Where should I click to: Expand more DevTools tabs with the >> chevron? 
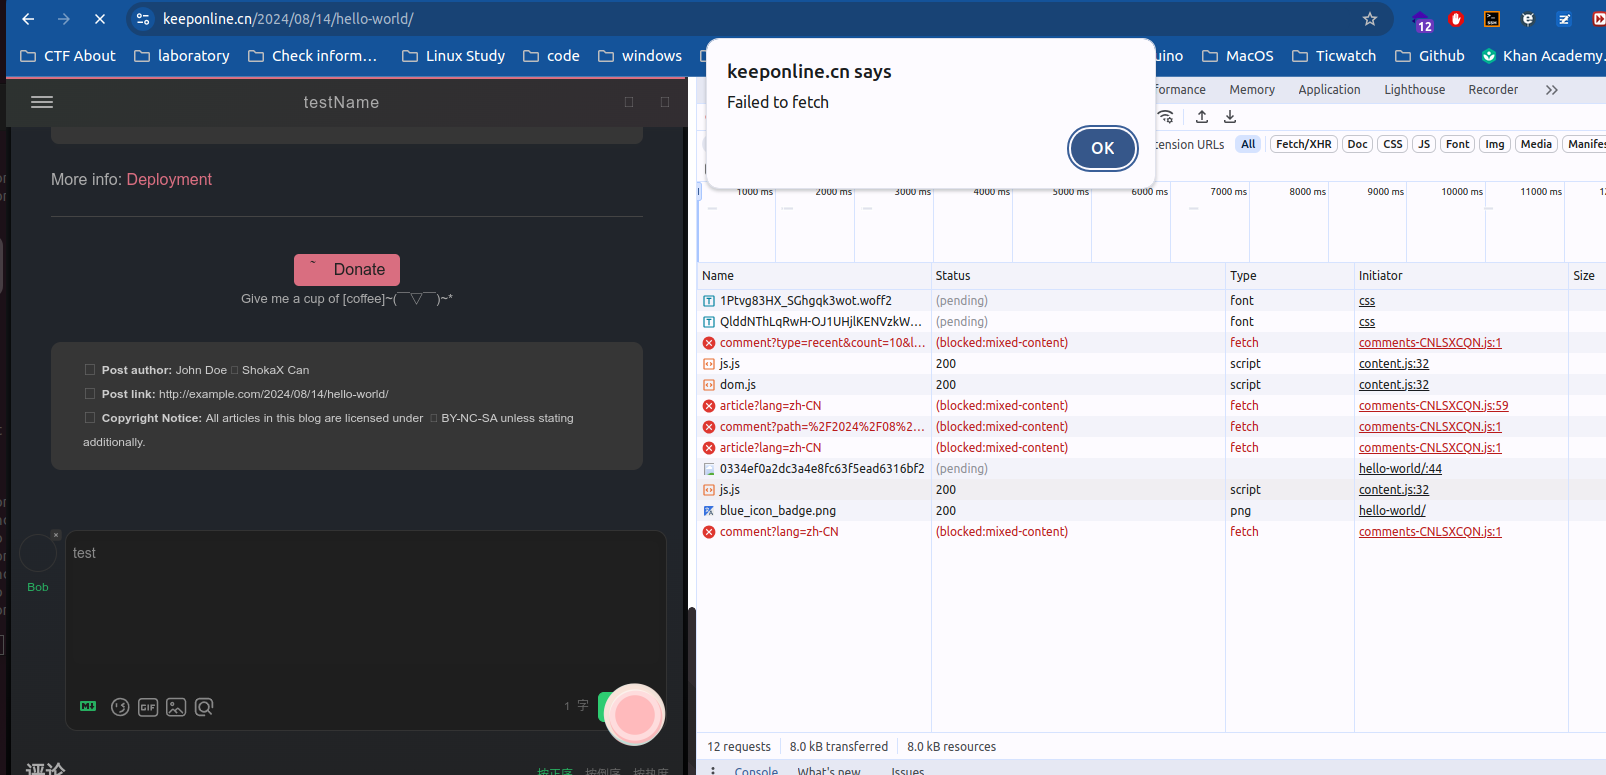click(1551, 90)
